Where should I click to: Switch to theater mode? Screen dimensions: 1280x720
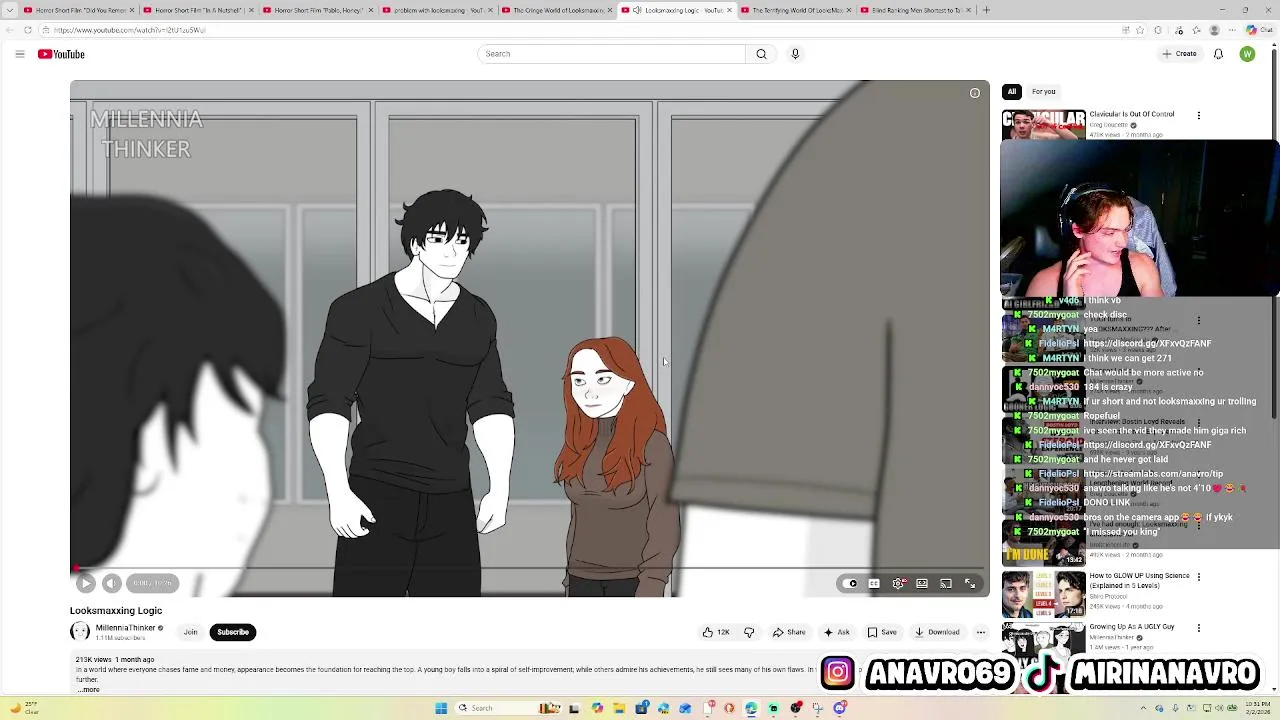tap(922, 584)
